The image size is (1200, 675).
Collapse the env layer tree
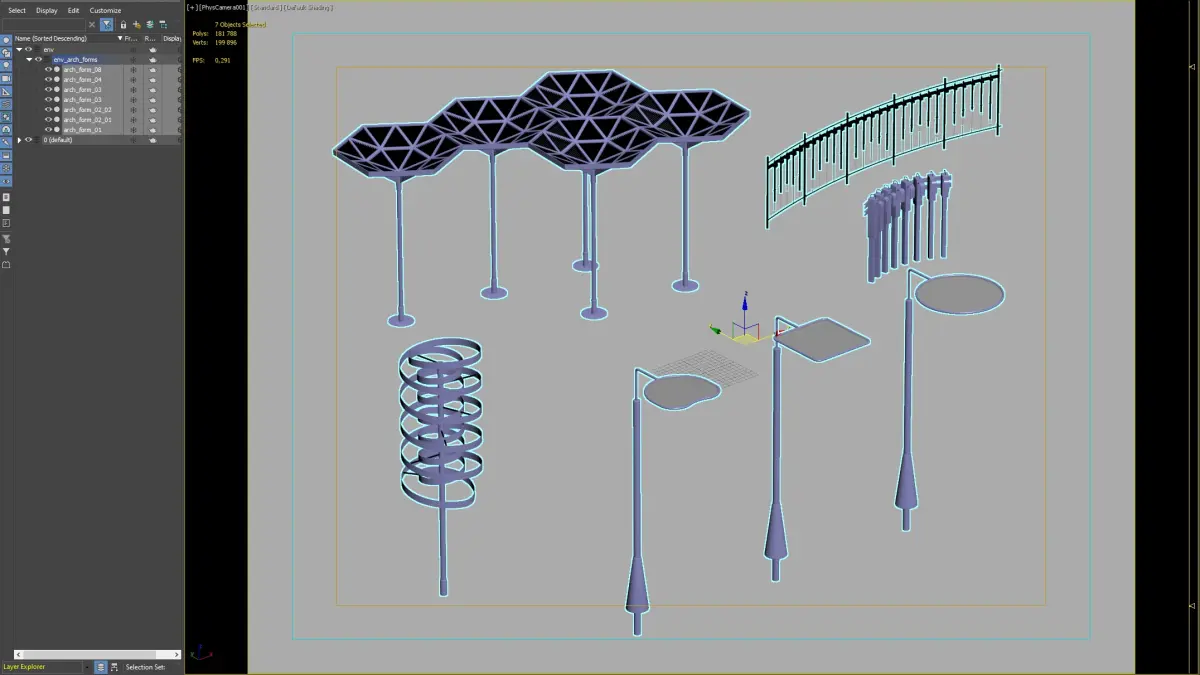(19, 49)
